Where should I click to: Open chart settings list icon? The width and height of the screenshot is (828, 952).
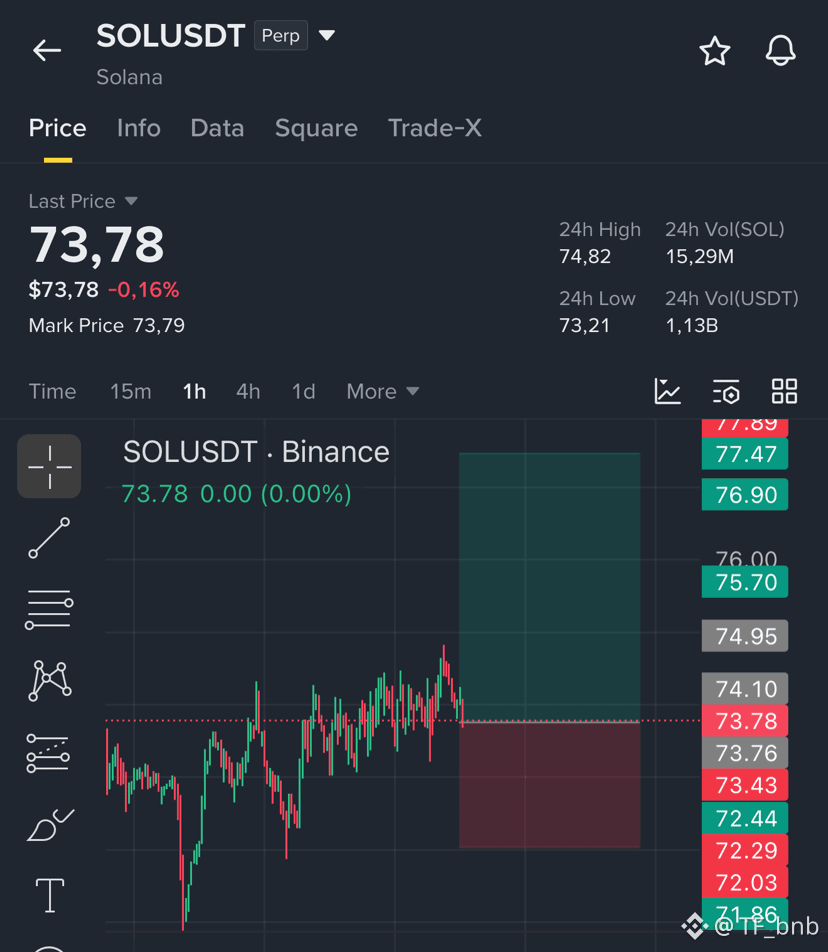pos(725,391)
